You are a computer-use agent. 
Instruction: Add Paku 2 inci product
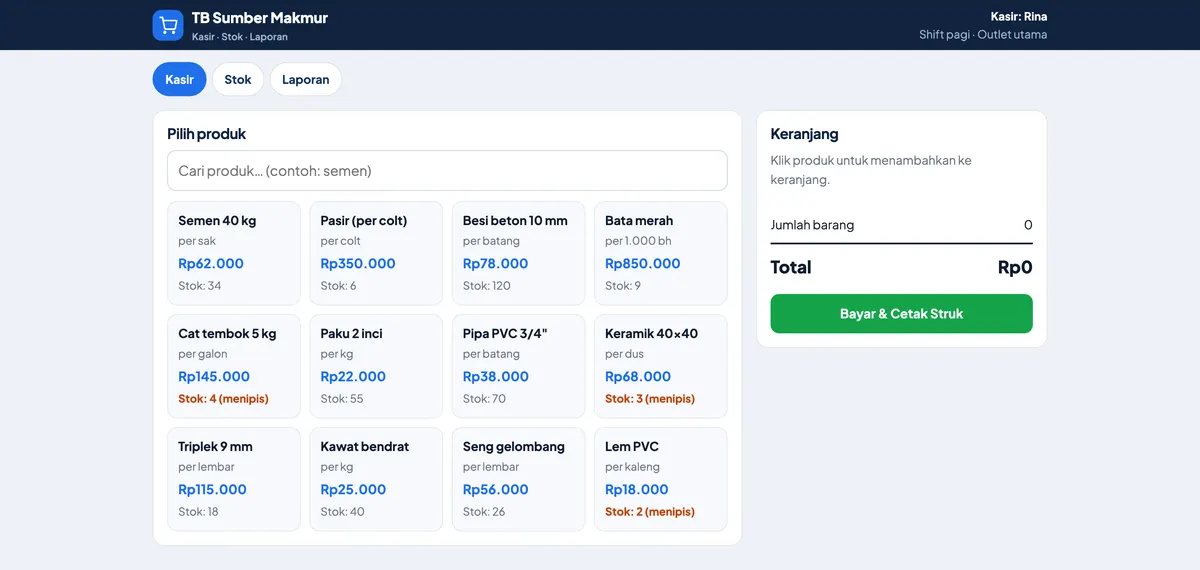coord(376,366)
